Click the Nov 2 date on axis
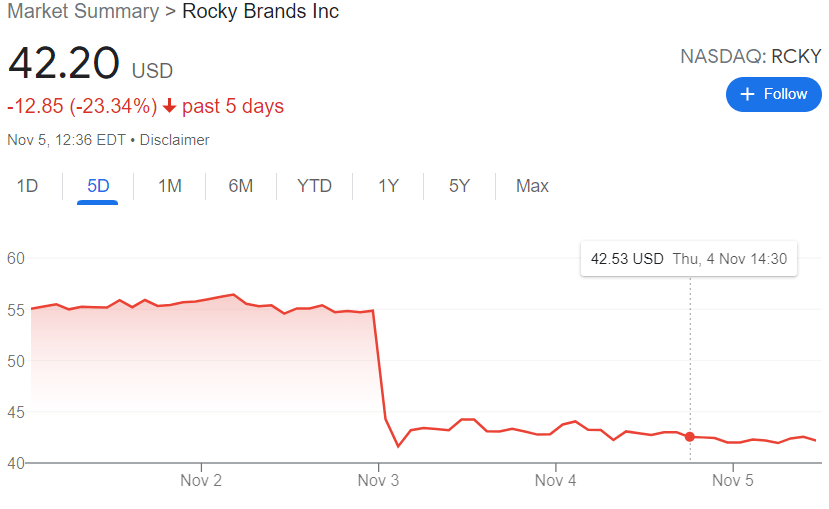This screenshot has width=829, height=509. tap(201, 481)
